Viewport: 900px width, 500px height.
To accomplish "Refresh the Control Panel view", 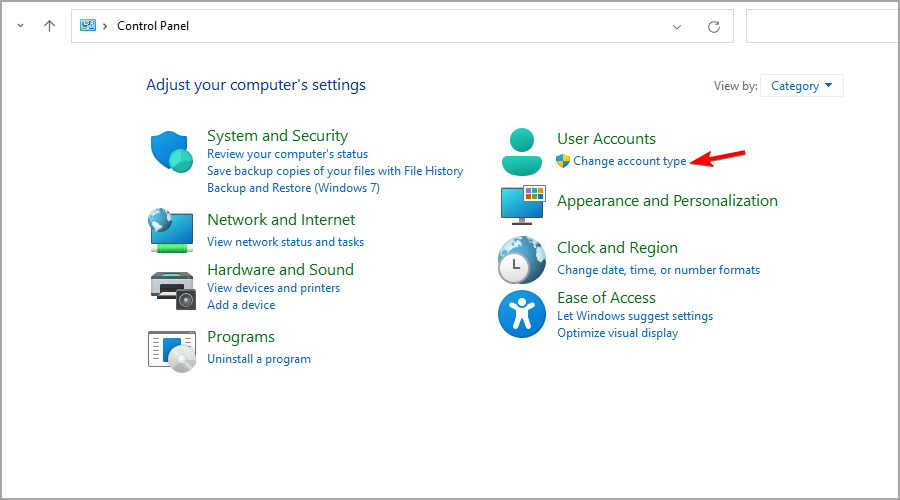I will pos(713,26).
